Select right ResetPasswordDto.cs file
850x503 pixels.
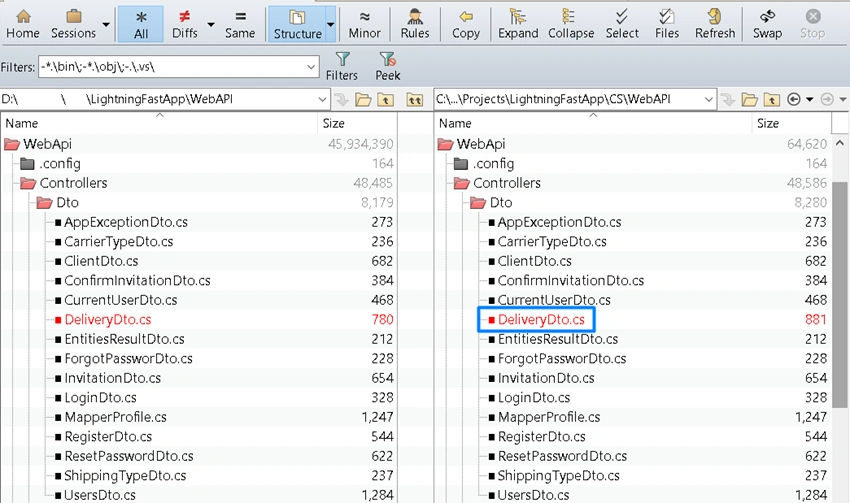pos(562,456)
